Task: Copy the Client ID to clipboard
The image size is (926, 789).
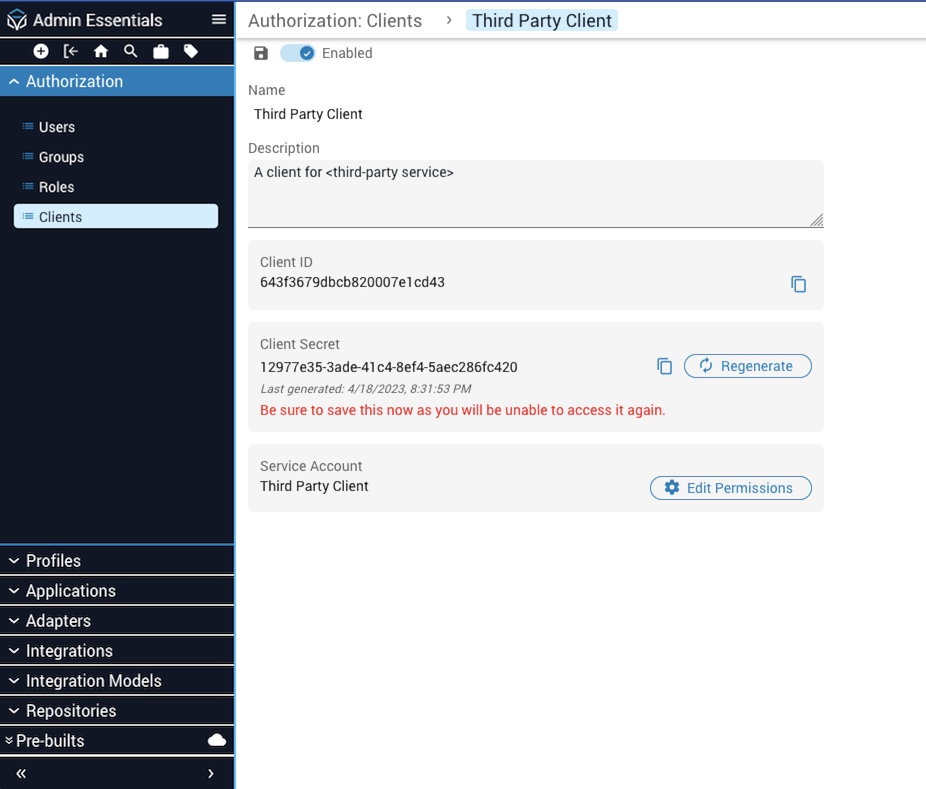Action: coord(798,284)
